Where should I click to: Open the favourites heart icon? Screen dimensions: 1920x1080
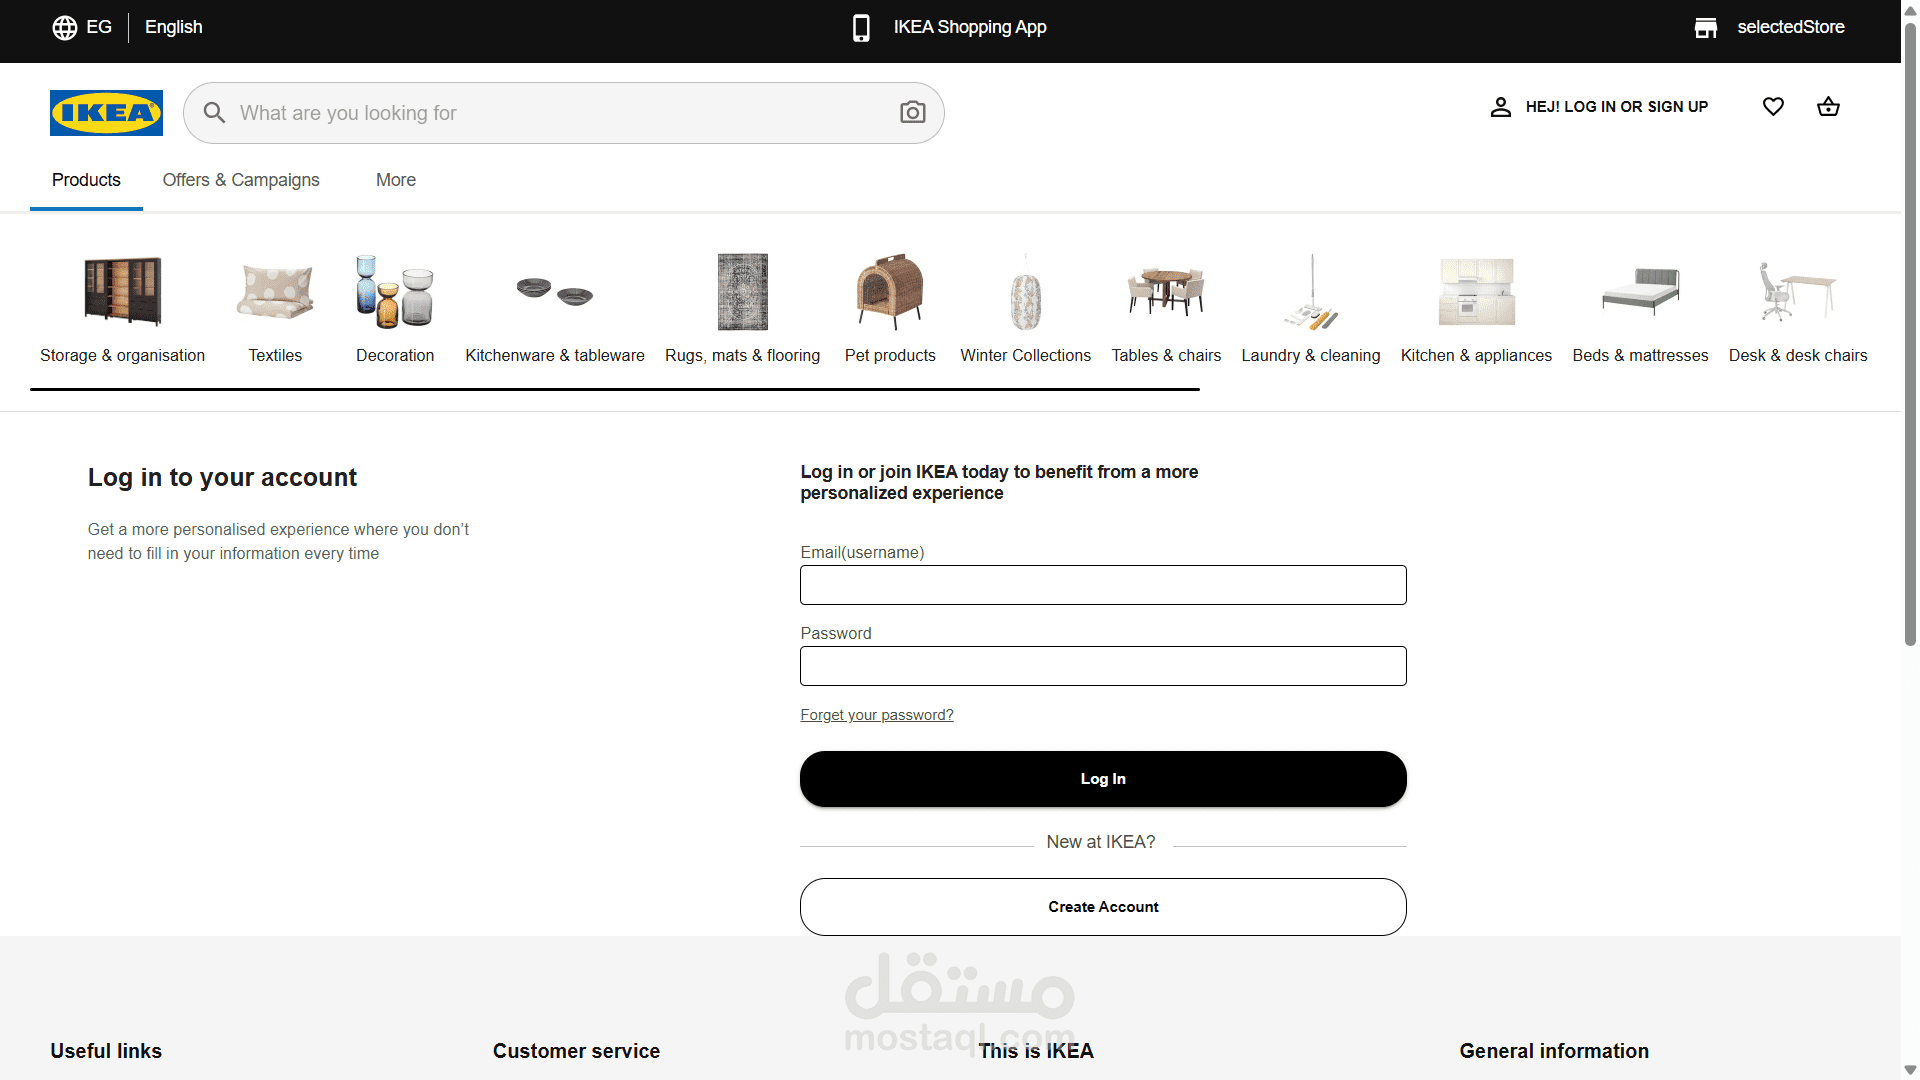click(x=1773, y=106)
